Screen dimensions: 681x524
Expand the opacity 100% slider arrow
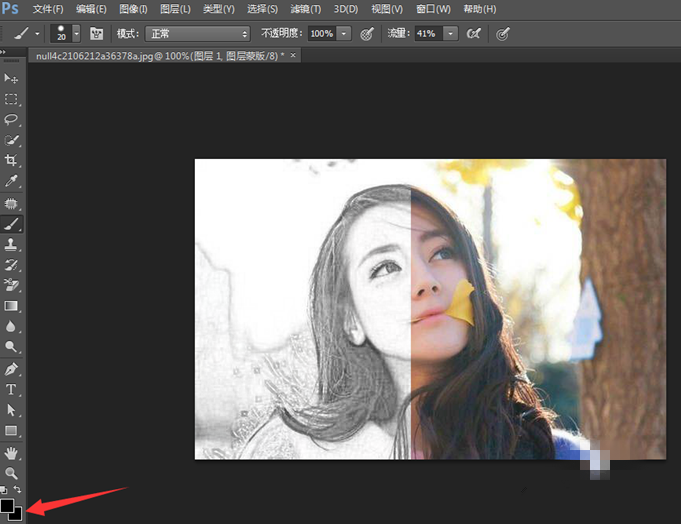tap(344, 34)
